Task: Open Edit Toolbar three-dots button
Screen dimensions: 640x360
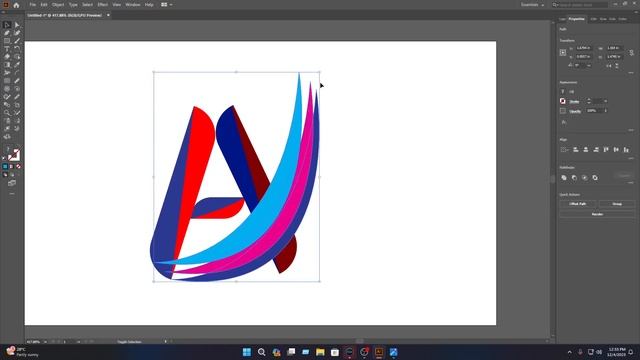Action: click(12, 193)
